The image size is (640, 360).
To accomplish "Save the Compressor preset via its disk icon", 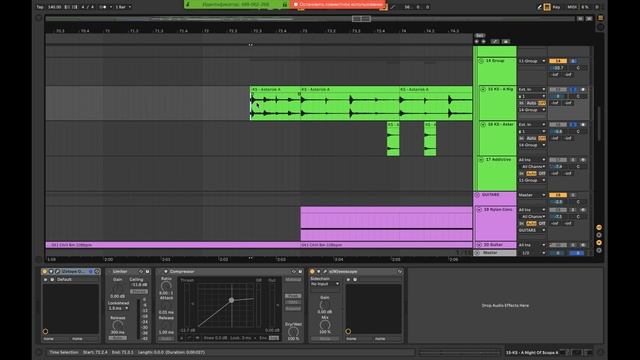I will [300, 271].
